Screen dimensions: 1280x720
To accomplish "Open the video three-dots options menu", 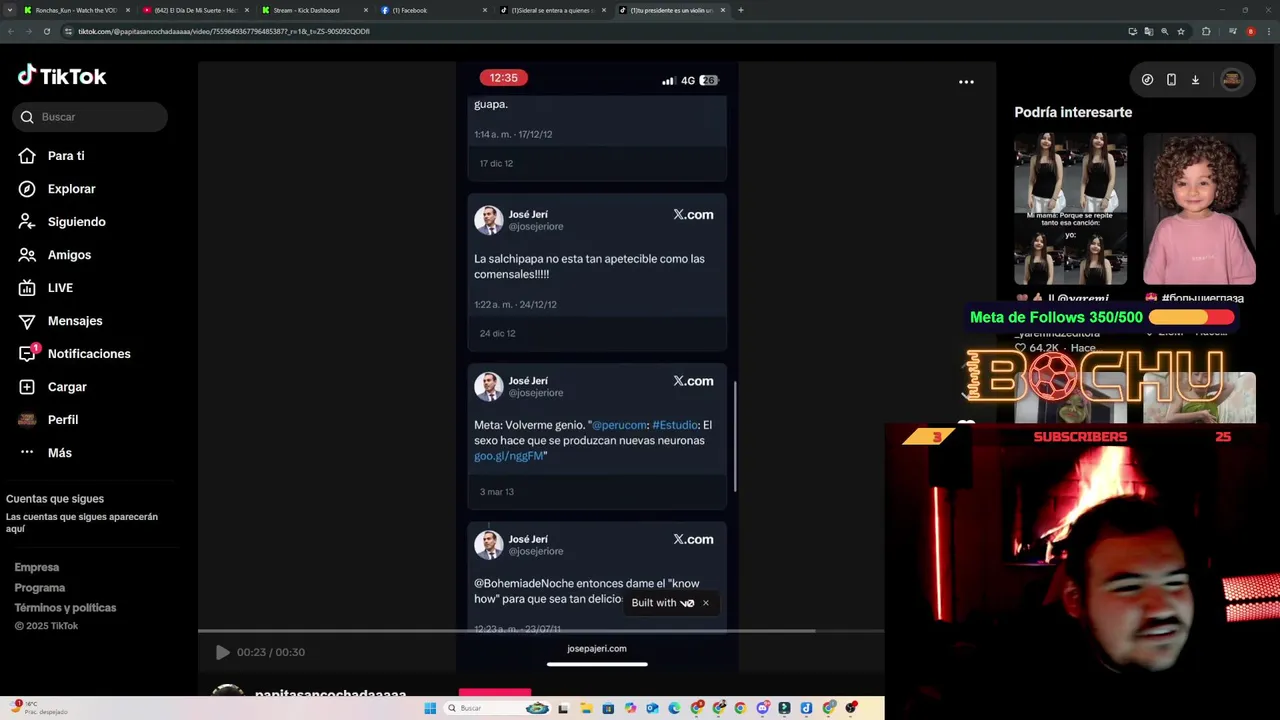I will [966, 82].
